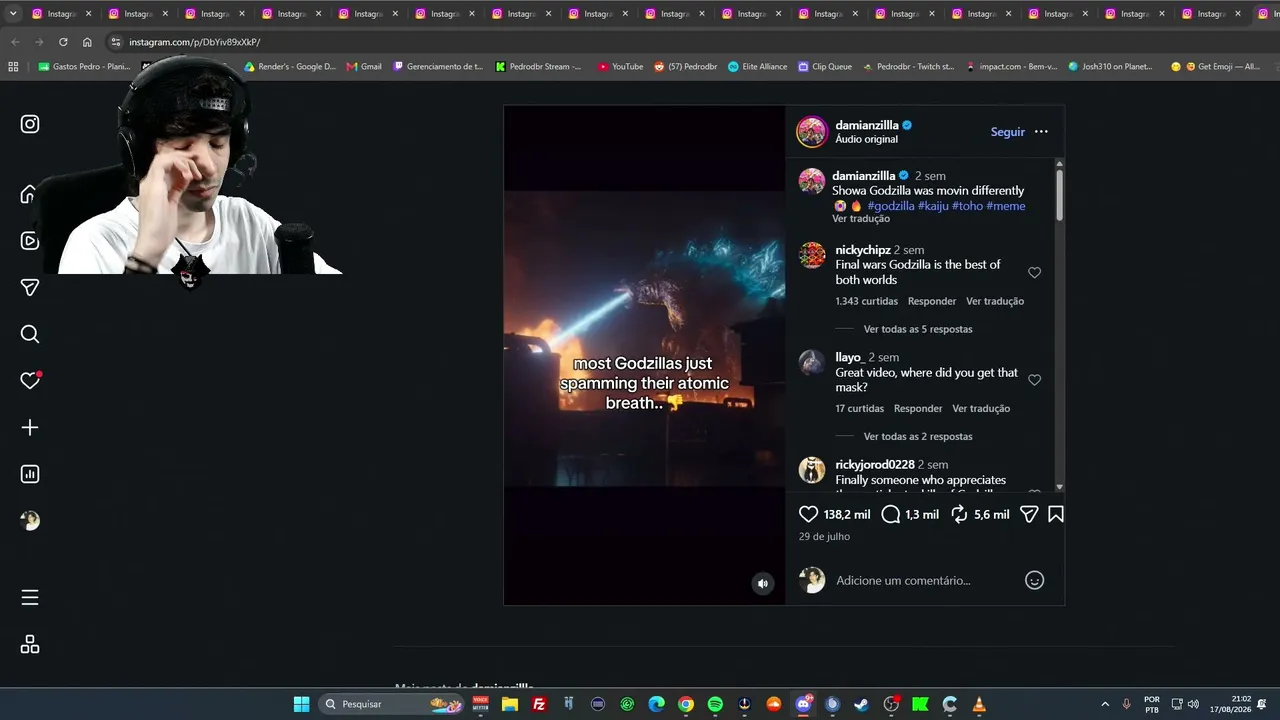The height and width of the screenshot is (720, 1280).
Task: Expand all 2 replies under llayo_
Action: pyautogui.click(x=918, y=436)
